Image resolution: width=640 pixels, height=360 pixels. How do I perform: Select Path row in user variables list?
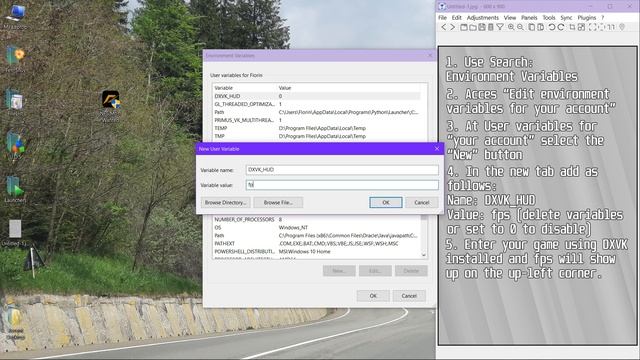coord(317,112)
